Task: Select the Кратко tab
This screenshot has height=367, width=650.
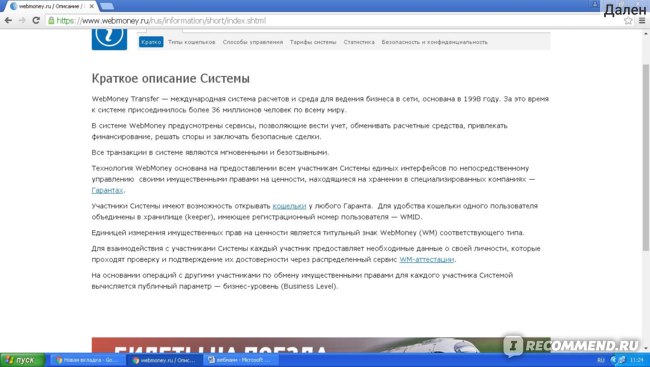Action: [151, 42]
